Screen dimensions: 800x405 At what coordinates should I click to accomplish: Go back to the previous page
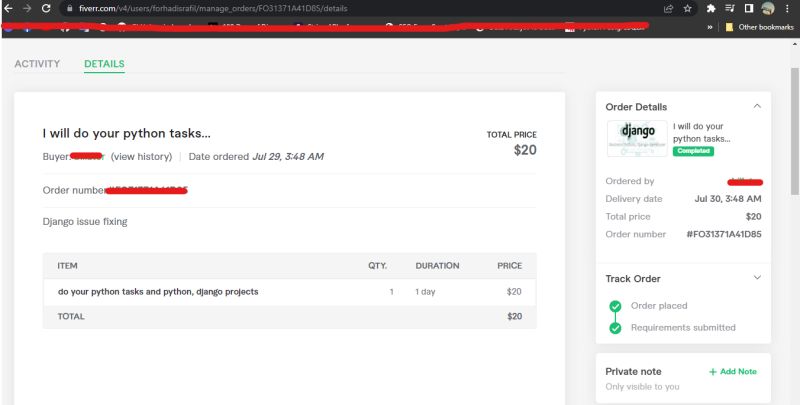pos(8,7)
